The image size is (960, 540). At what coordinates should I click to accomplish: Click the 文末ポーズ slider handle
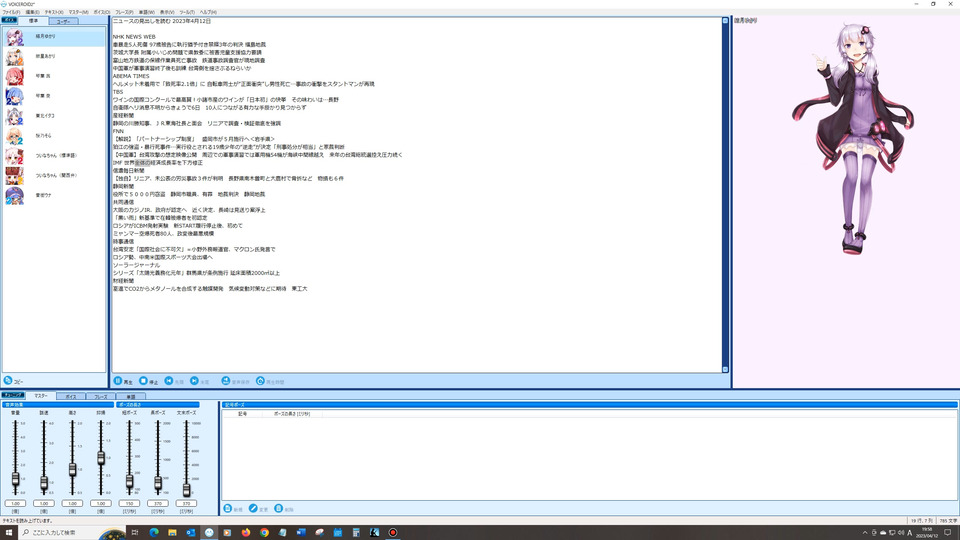186,489
